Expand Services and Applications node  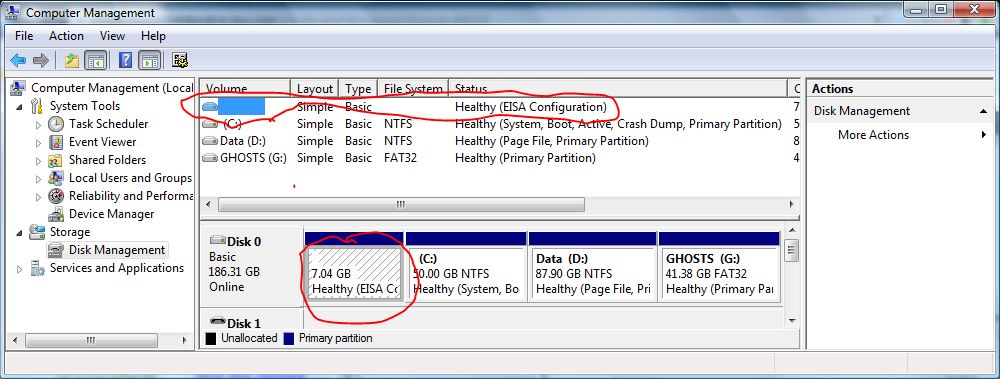point(19,269)
